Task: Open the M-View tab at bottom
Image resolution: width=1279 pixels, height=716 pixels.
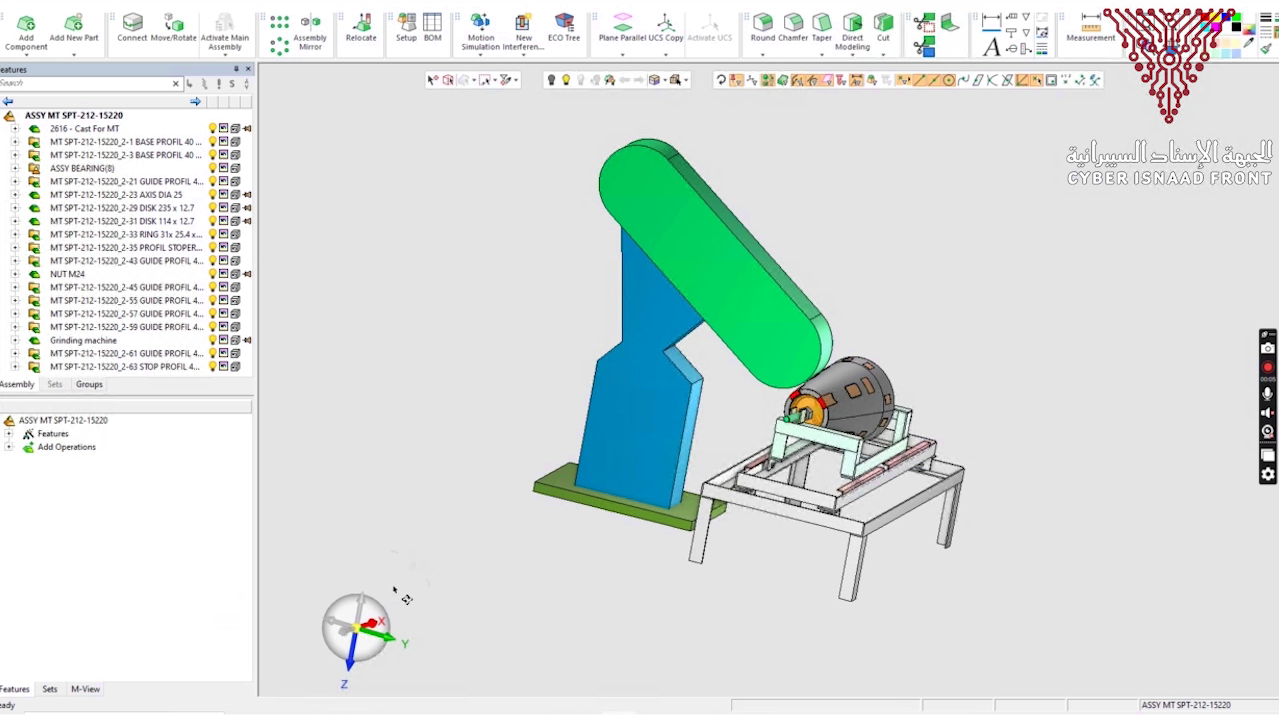Action: tap(85, 689)
